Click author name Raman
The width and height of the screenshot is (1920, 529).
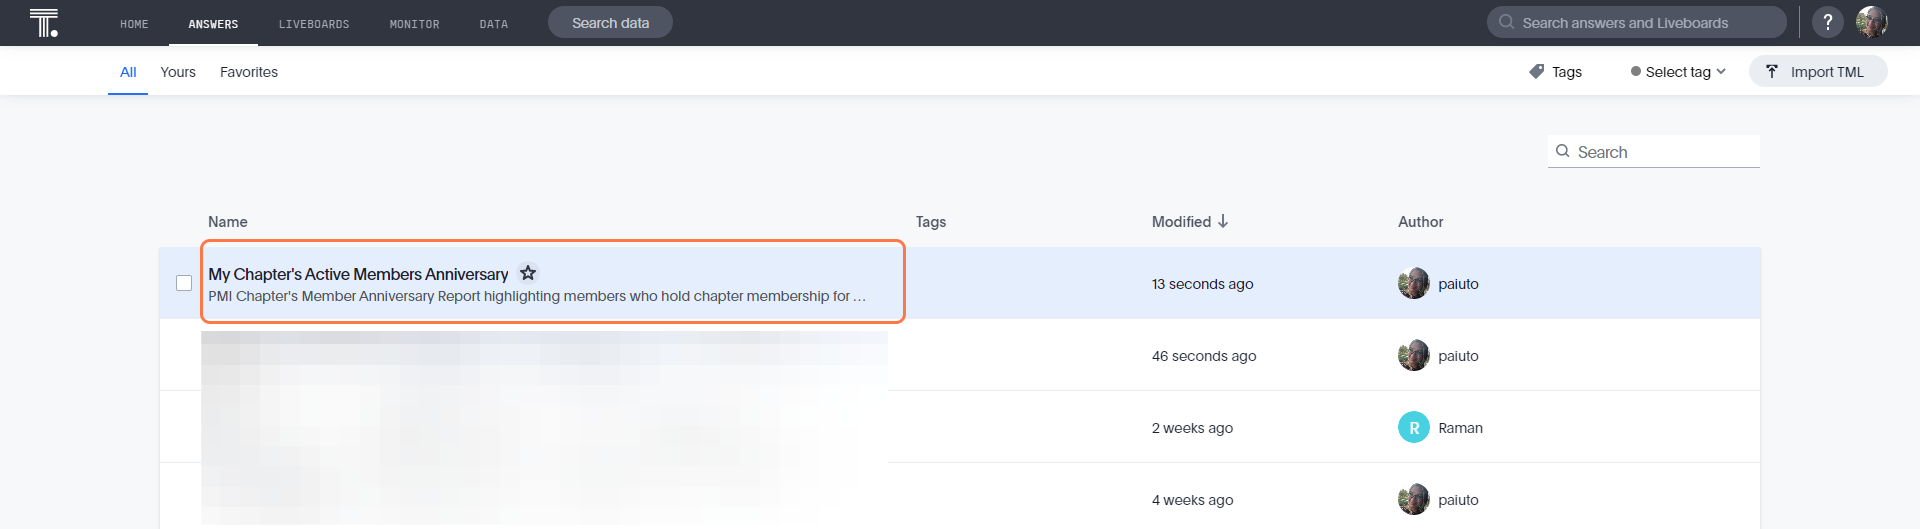[1460, 428]
